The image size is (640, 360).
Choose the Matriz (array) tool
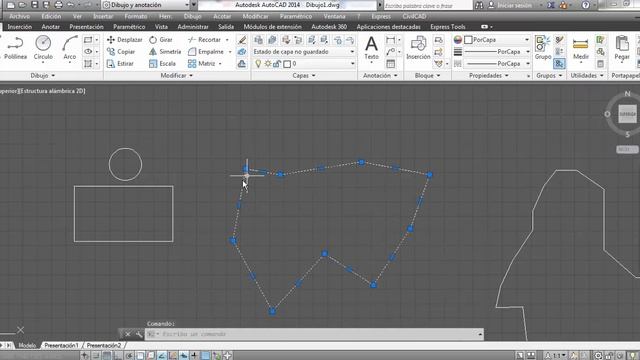click(x=202, y=64)
